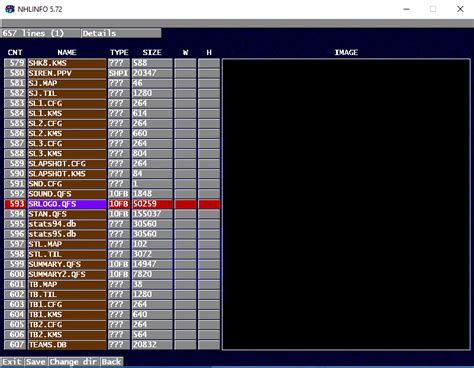The width and height of the screenshot is (474, 368).
Task: Select file TB.MAP
Action: [x=67, y=284]
